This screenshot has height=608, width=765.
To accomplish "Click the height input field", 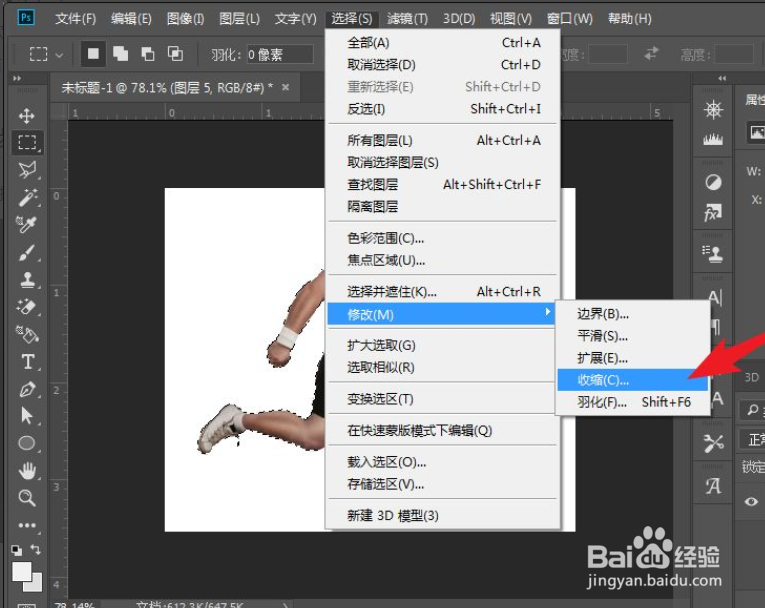I will [x=734, y=54].
